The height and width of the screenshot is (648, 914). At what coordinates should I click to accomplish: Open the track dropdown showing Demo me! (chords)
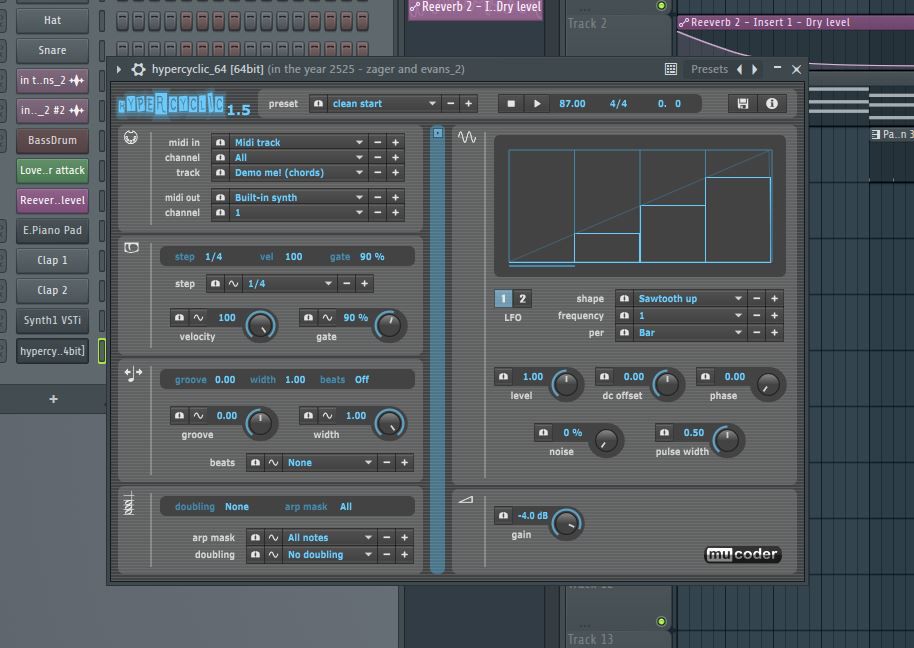click(298, 172)
